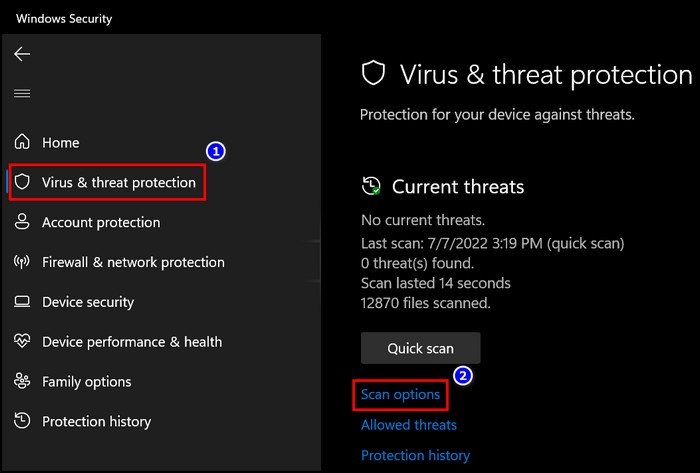Image resolution: width=700 pixels, height=473 pixels.
Task: Start a Quick scan
Action: click(x=421, y=348)
